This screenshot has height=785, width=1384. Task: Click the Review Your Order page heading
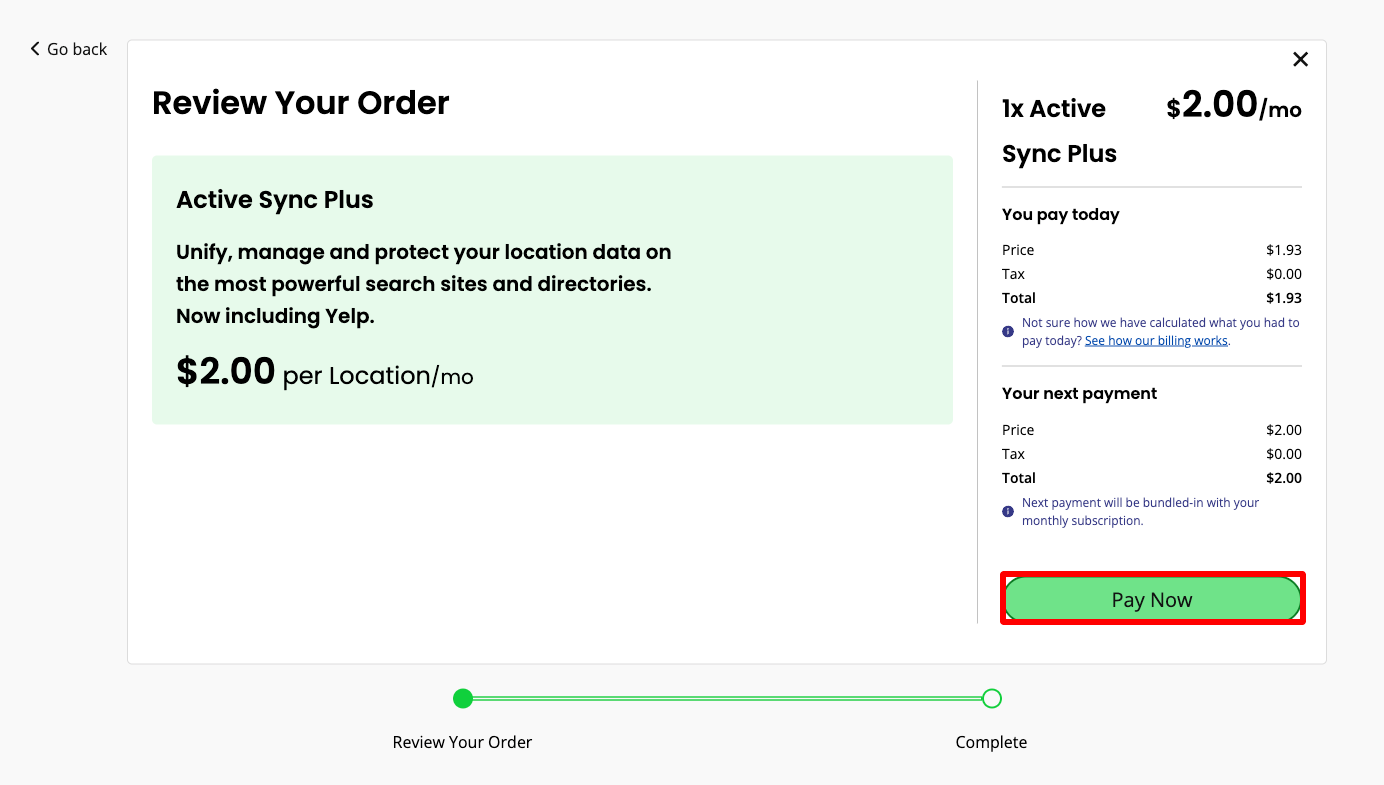tap(300, 103)
